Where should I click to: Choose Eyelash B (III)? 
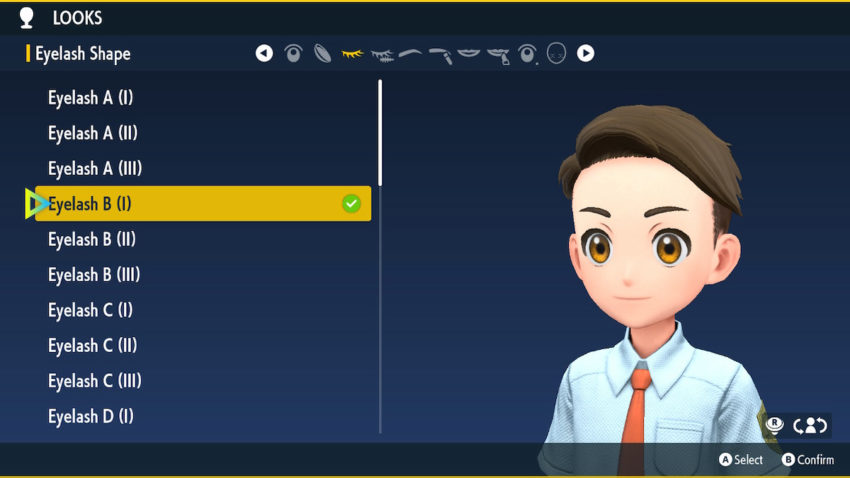tap(94, 275)
